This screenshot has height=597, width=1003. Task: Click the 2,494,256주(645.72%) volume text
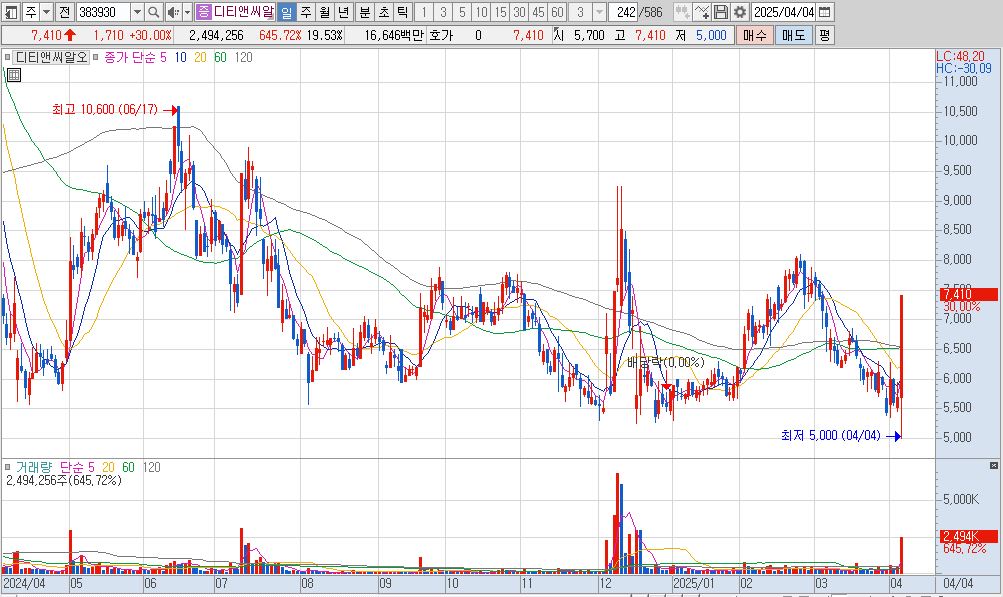64,480
